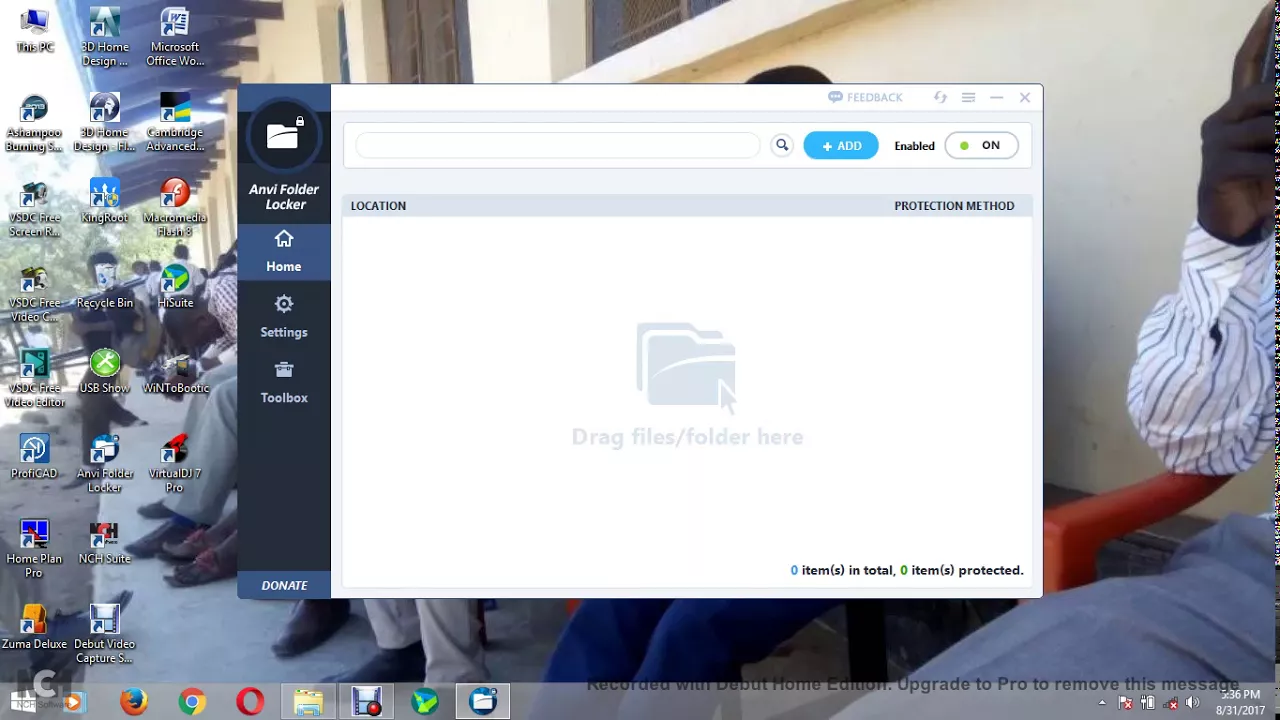
Task: Open Firefox from the taskbar
Action: (134, 701)
